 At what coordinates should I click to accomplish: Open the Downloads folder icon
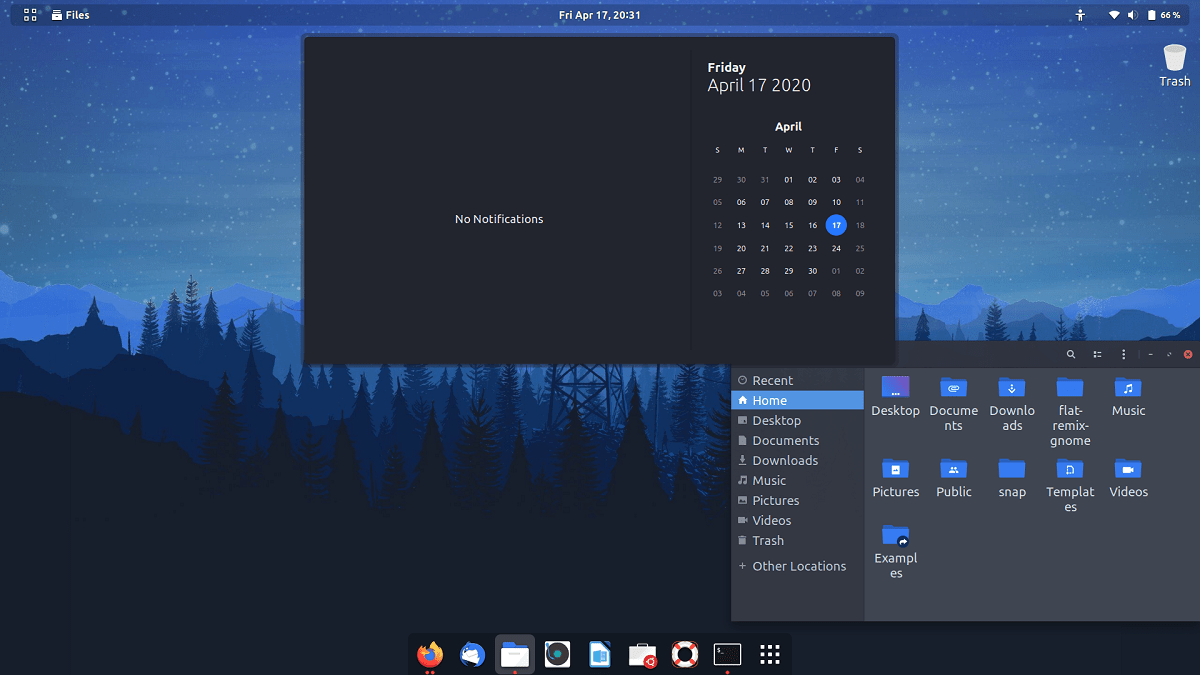coord(1012,390)
